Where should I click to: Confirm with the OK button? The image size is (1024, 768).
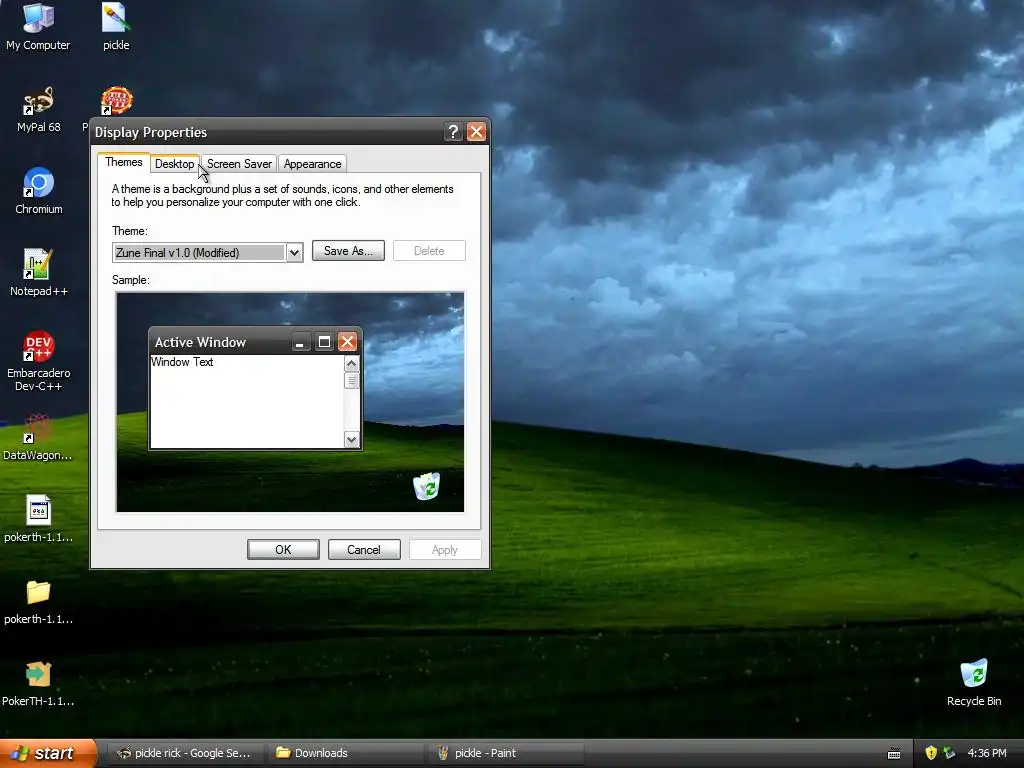[x=283, y=550]
